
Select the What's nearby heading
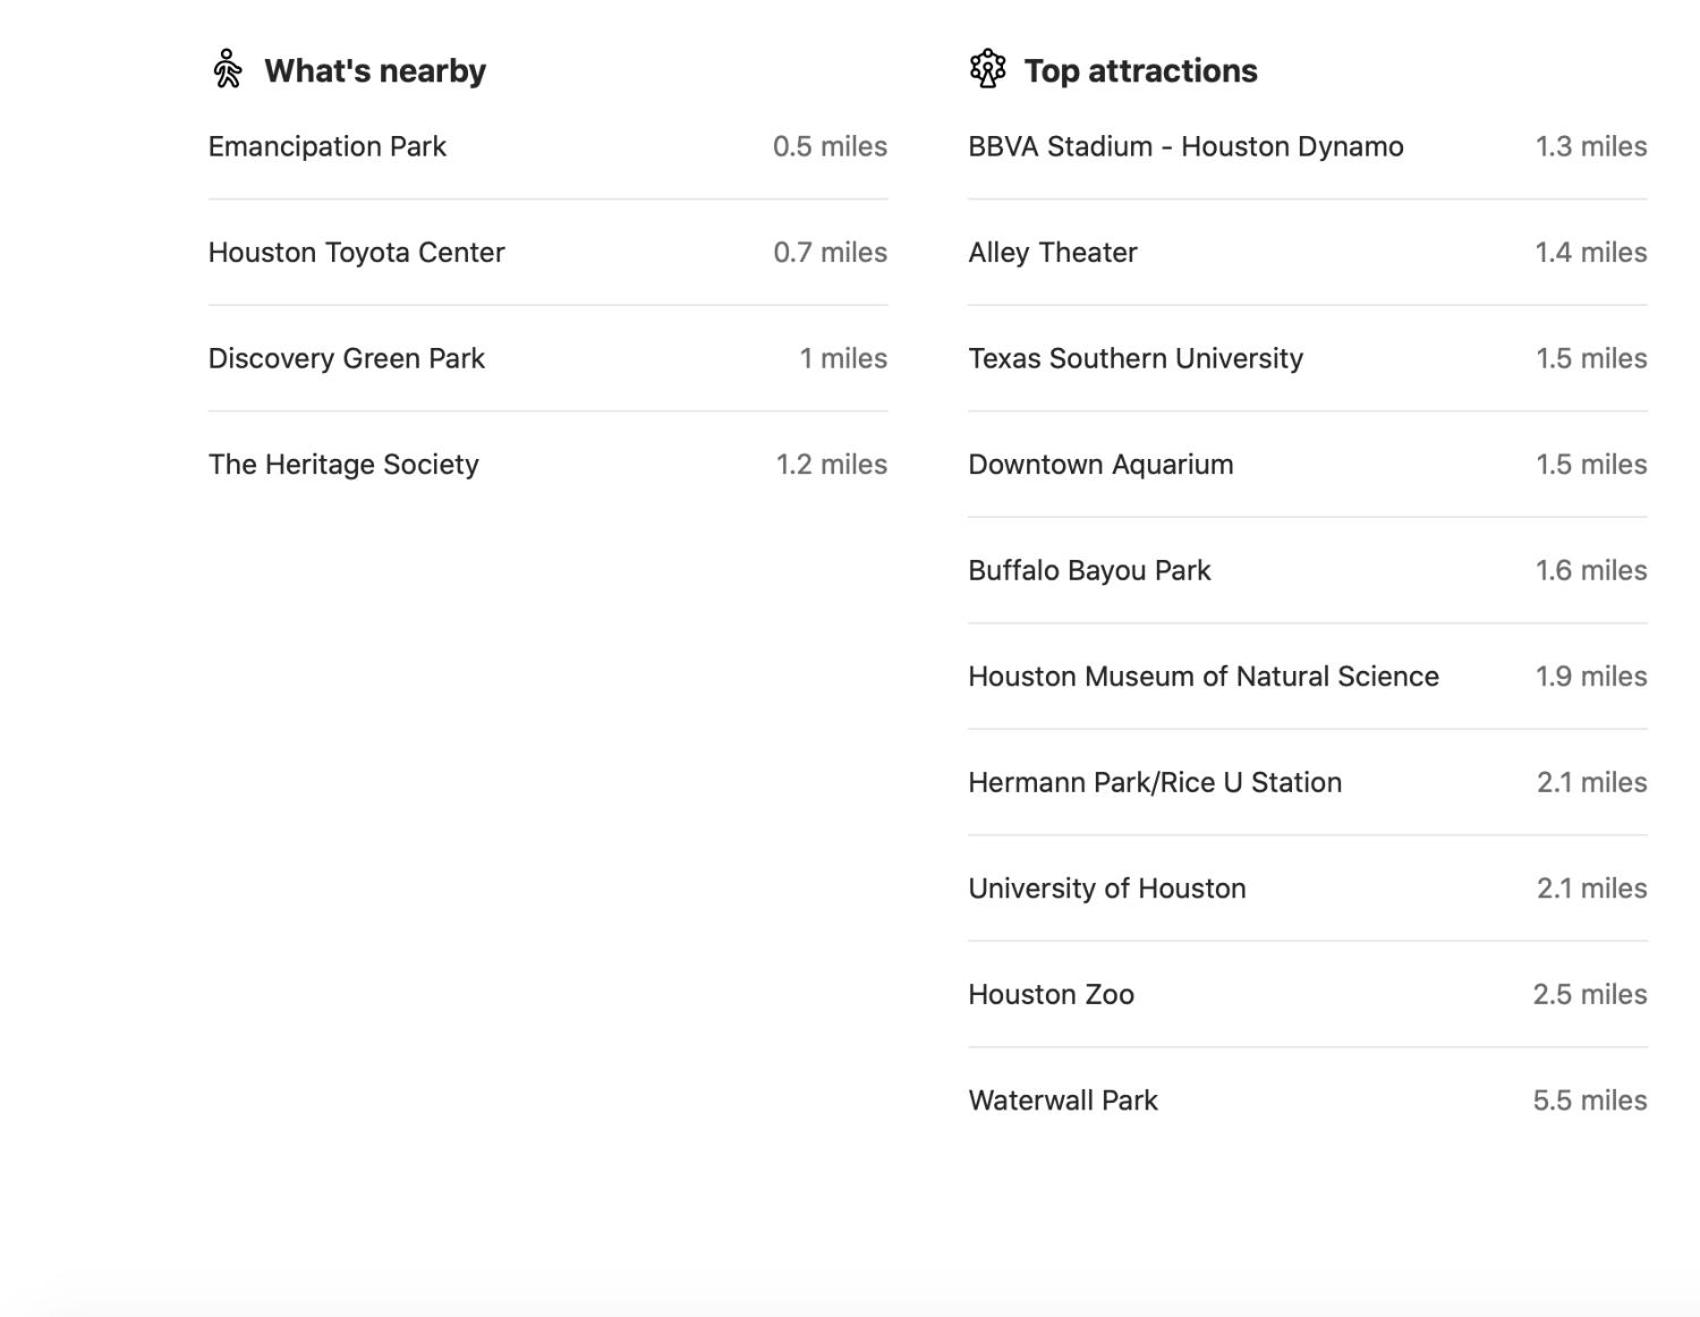click(x=375, y=71)
